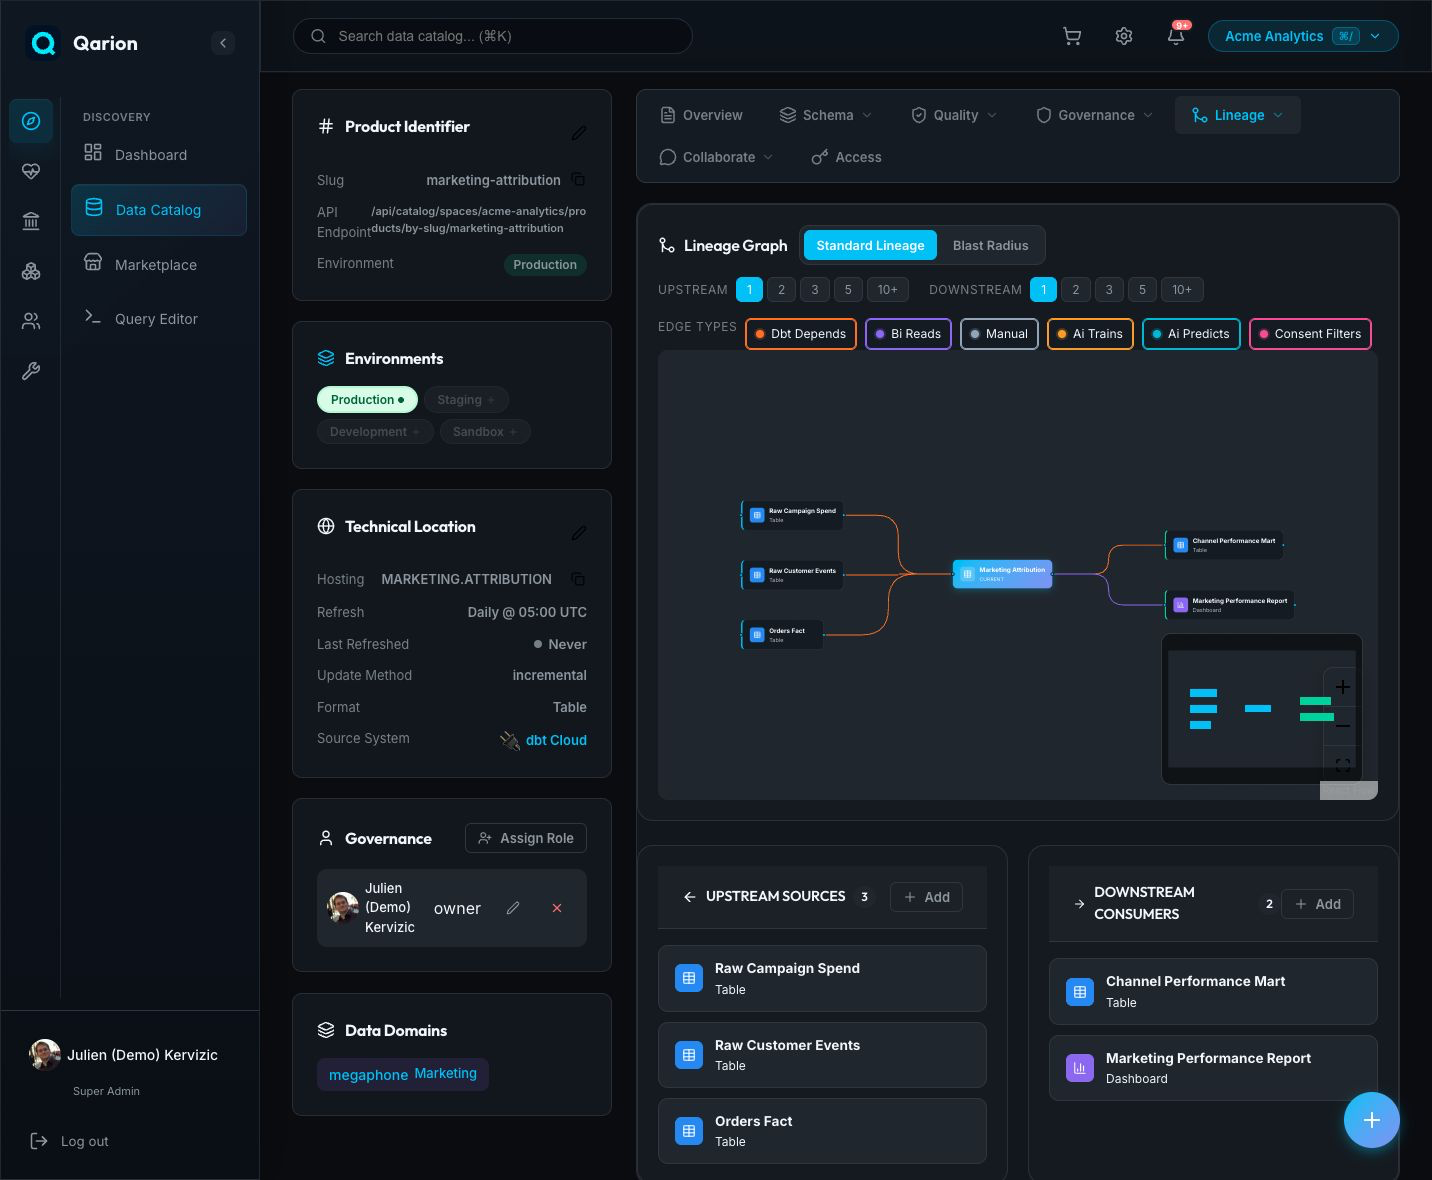The image size is (1432, 1180).
Task: Open Channel Performance Mart consumer card
Action: 1212,991
